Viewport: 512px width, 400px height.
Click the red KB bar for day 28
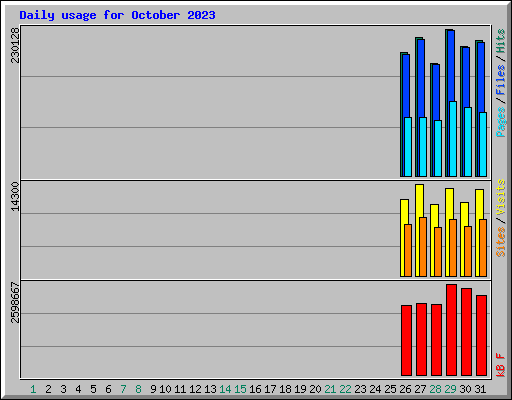point(436,340)
